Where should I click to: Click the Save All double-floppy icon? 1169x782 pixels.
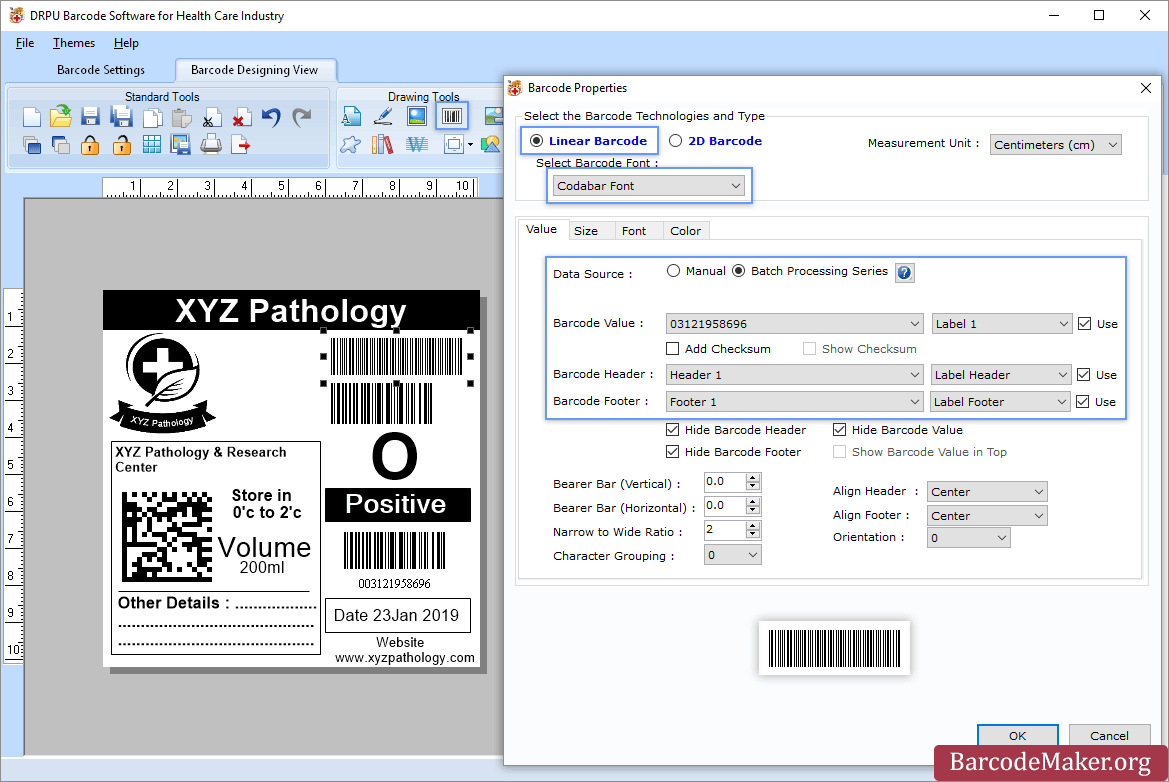click(121, 117)
